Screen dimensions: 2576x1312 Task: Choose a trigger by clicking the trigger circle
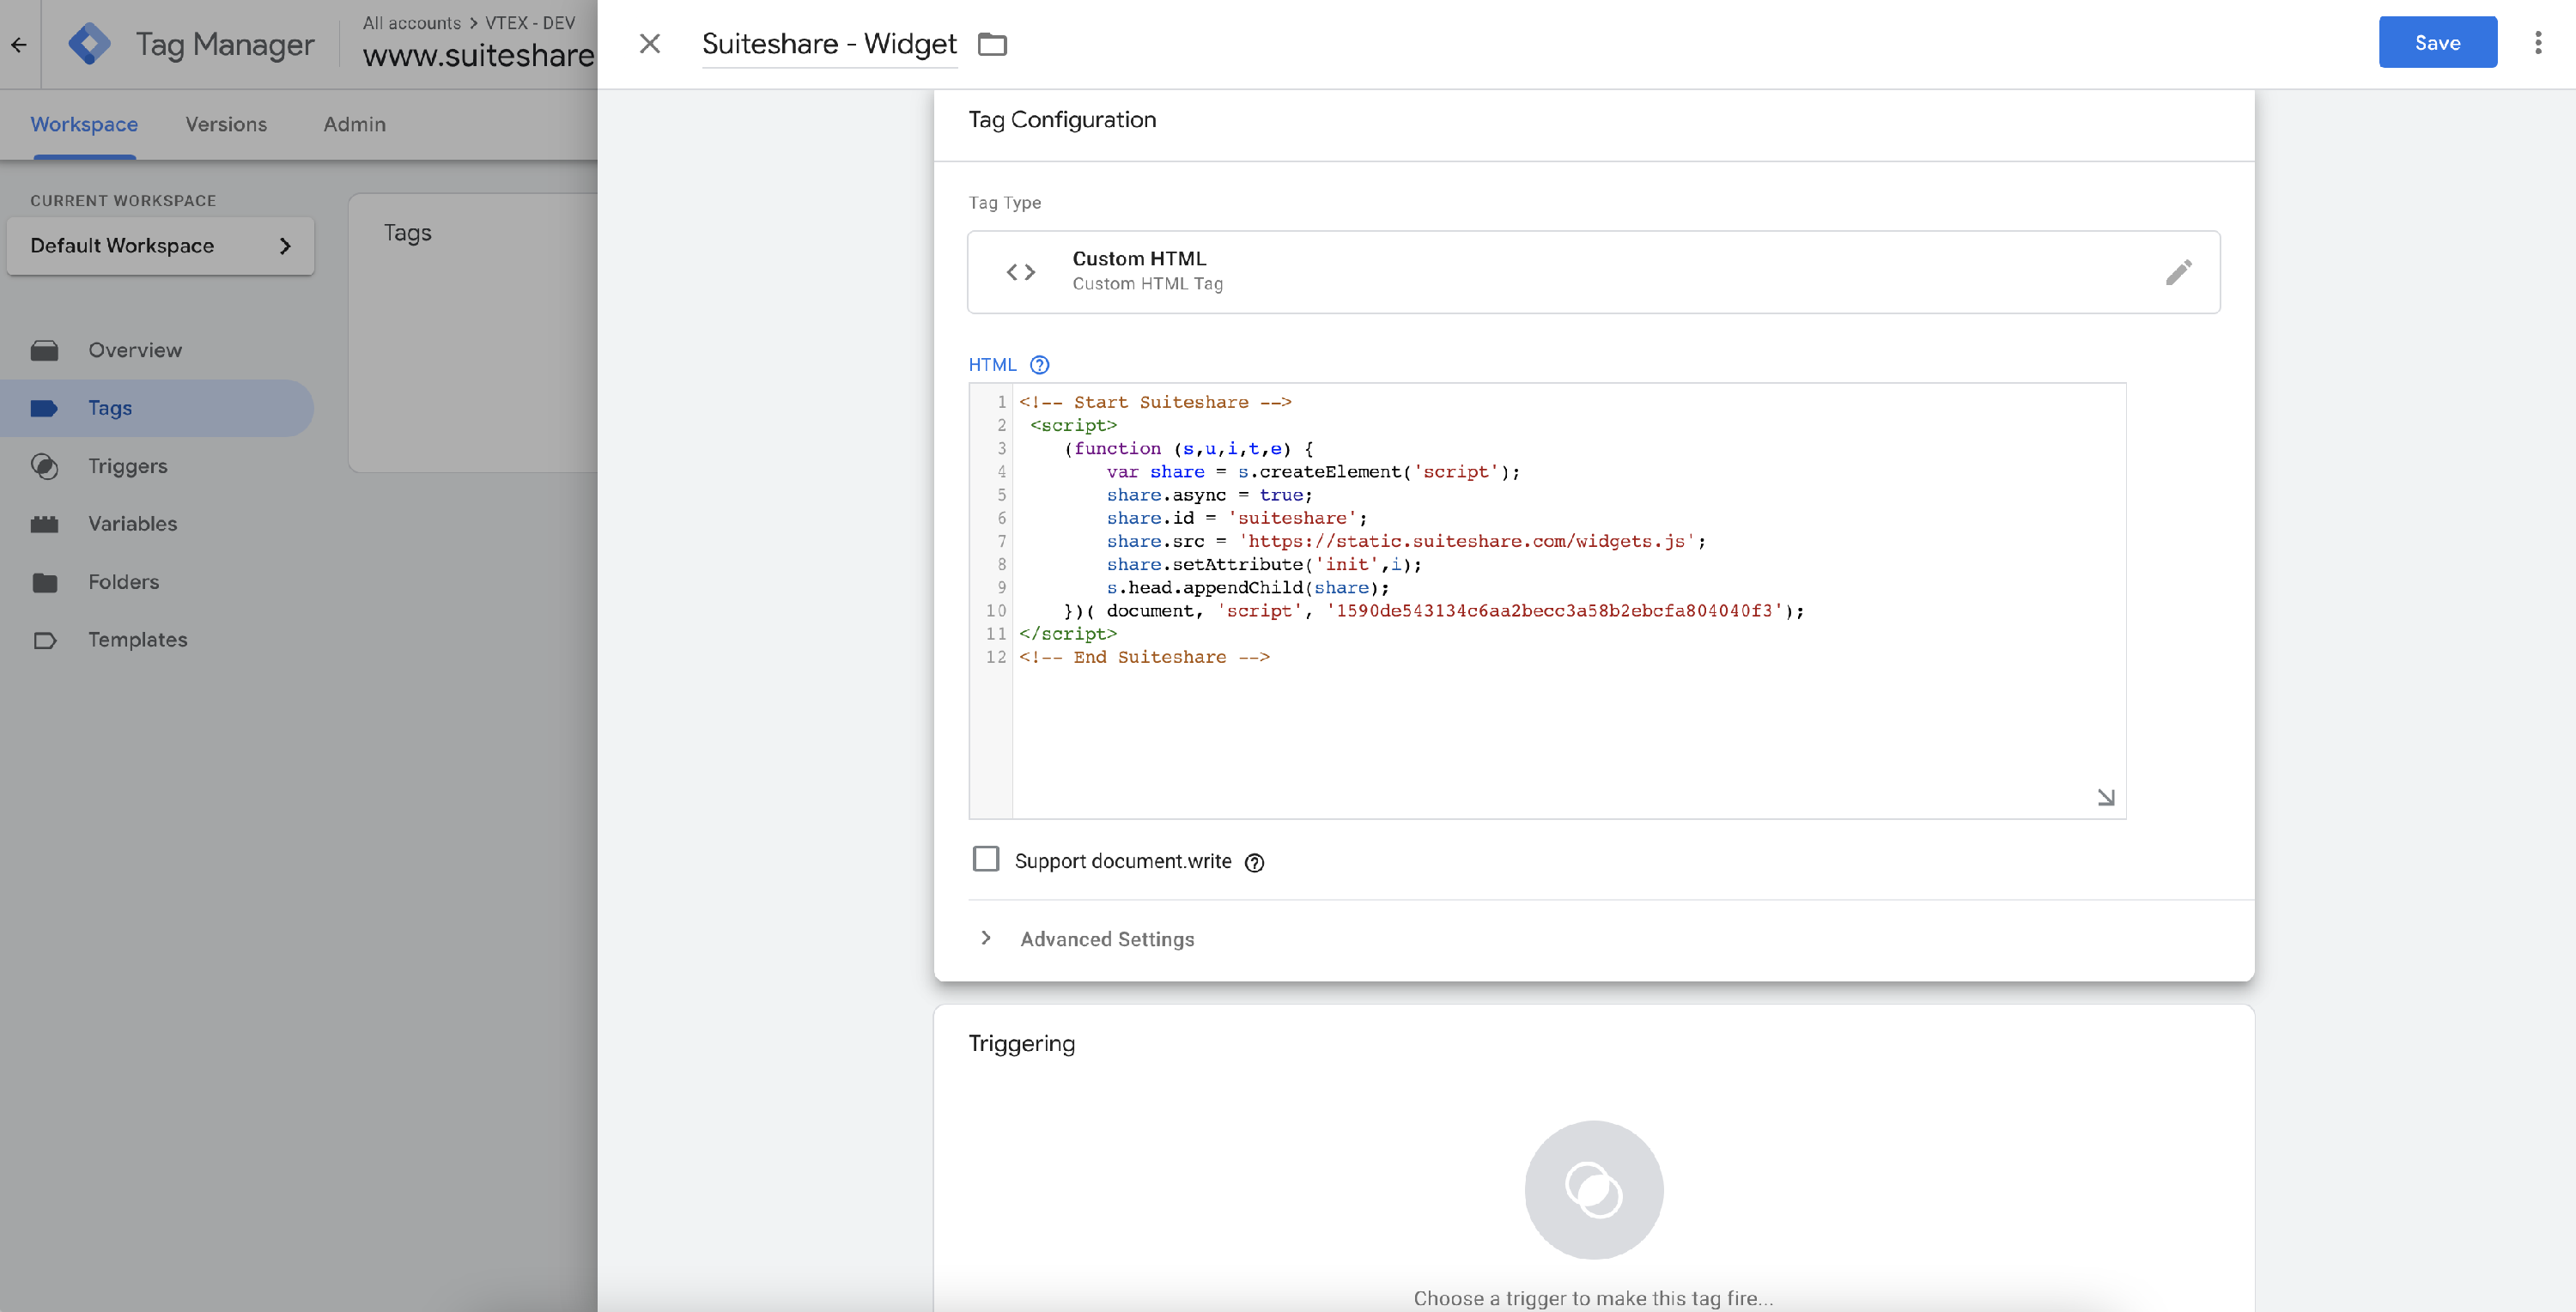(1593, 1190)
